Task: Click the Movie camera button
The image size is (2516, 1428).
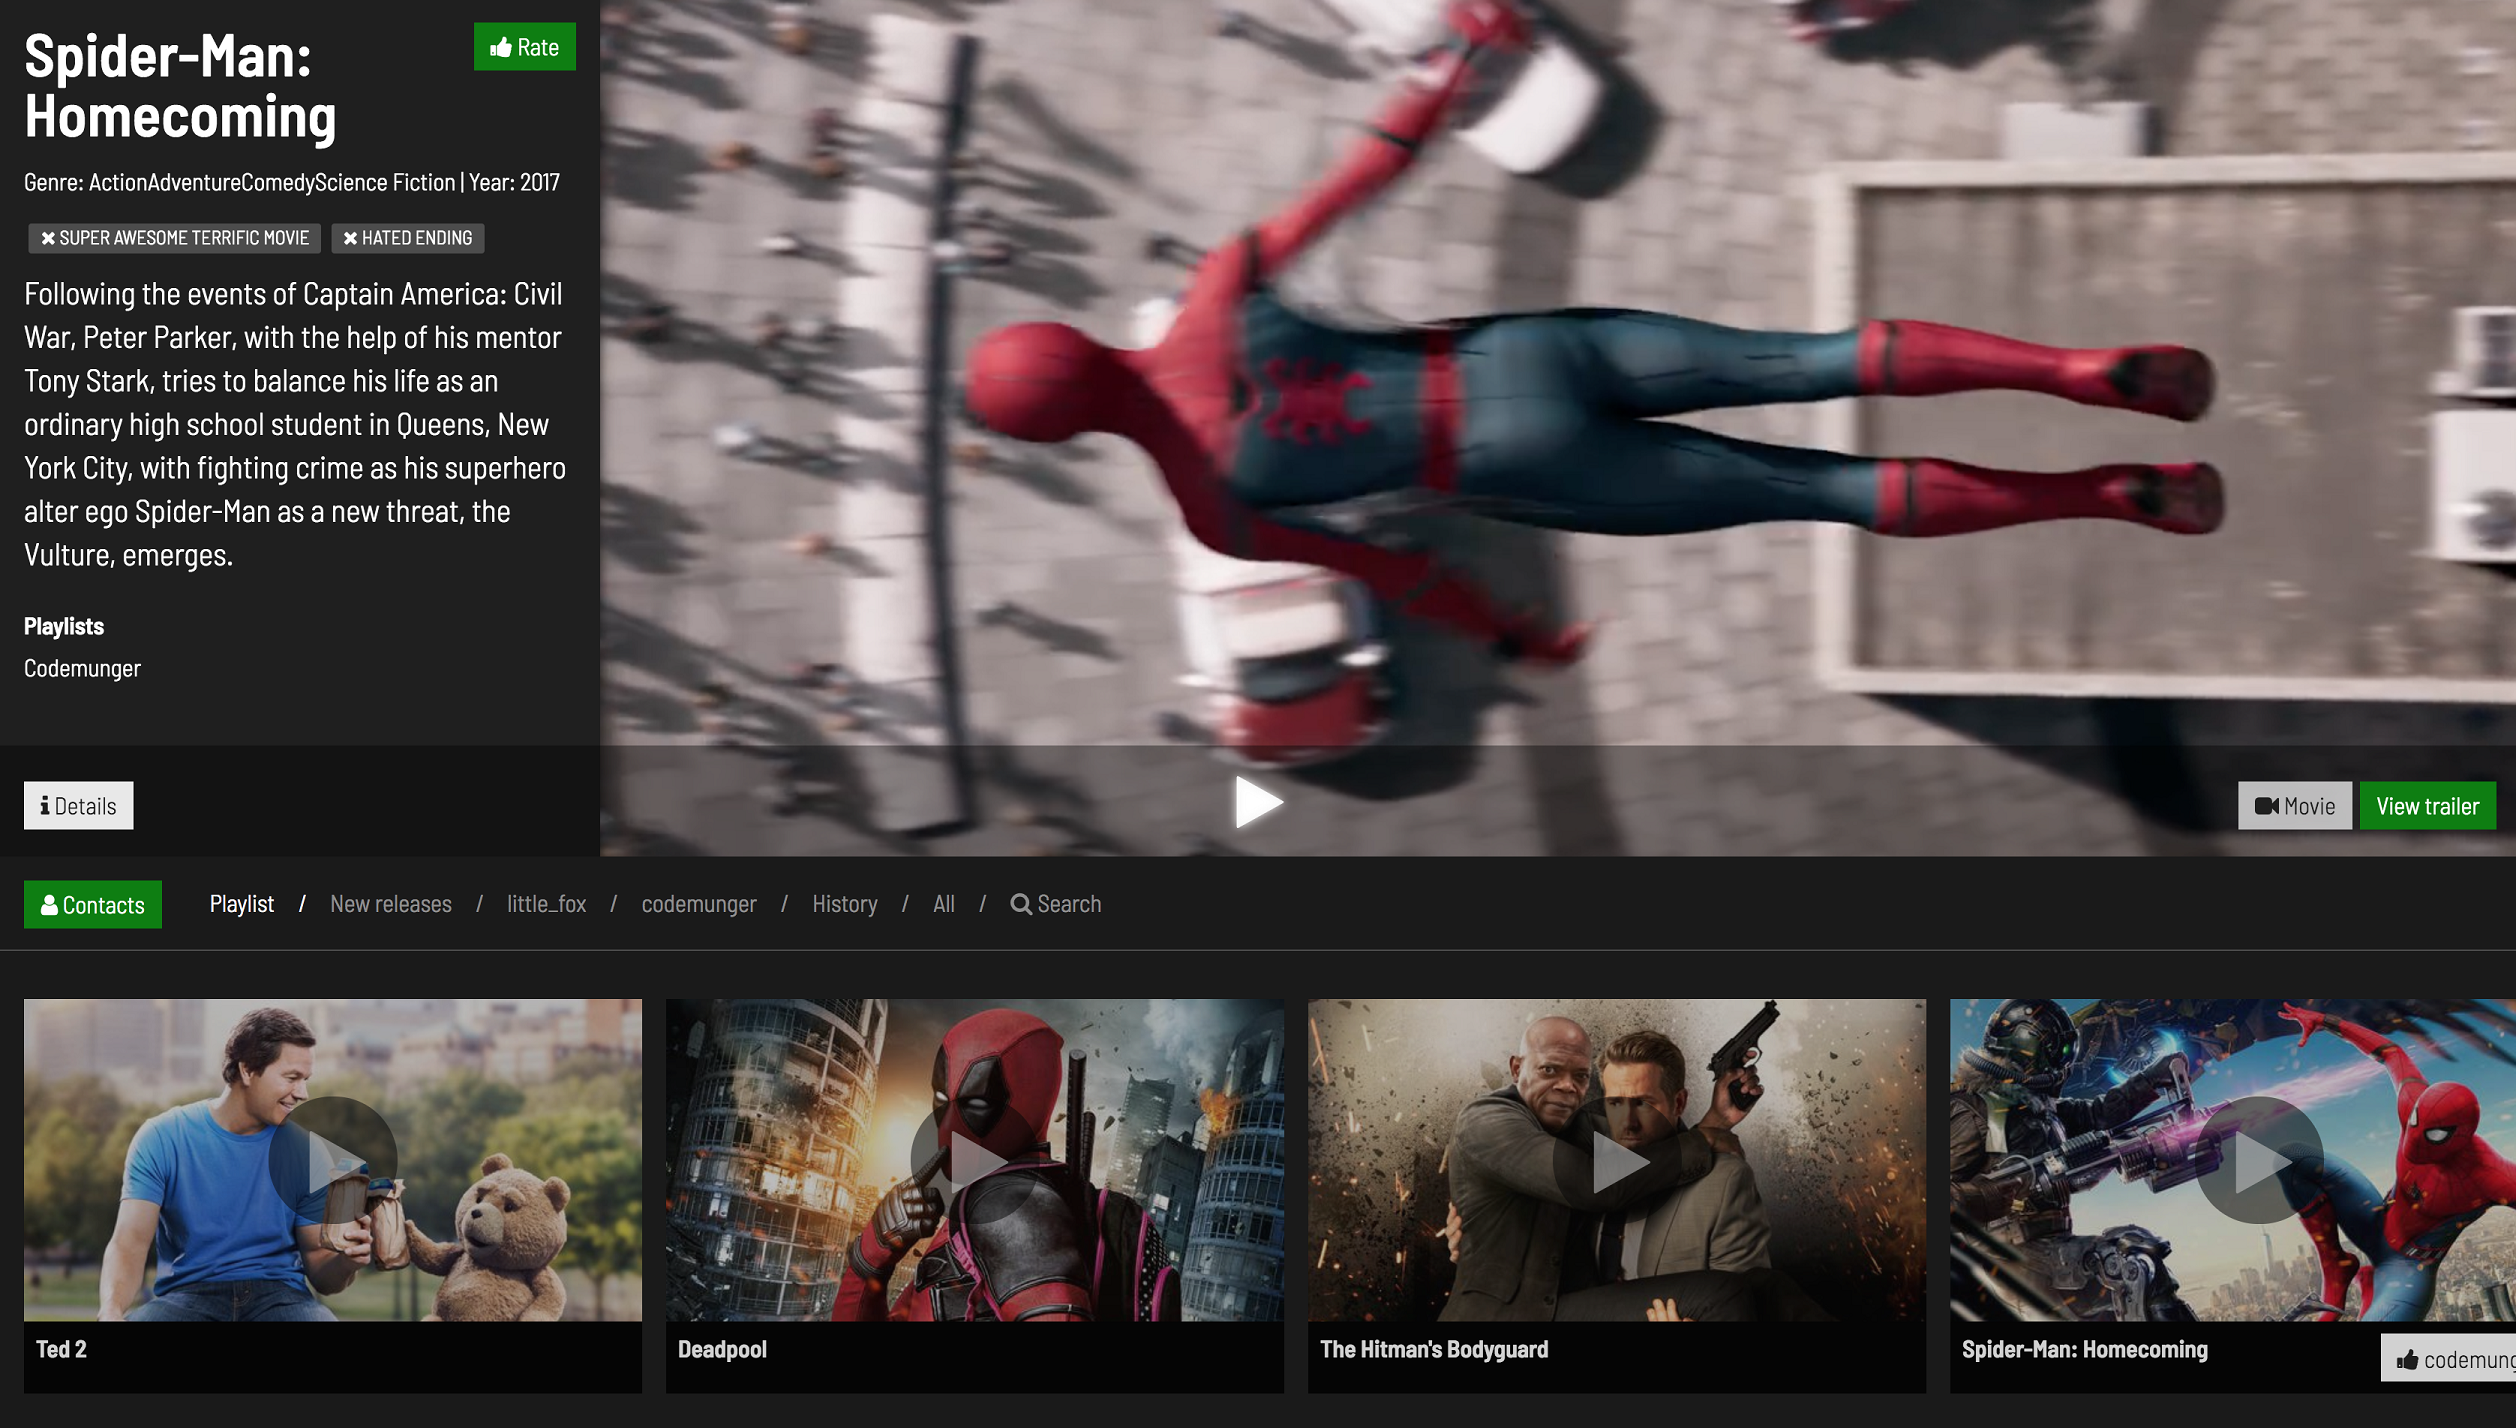Action: tap(2294, 806)
